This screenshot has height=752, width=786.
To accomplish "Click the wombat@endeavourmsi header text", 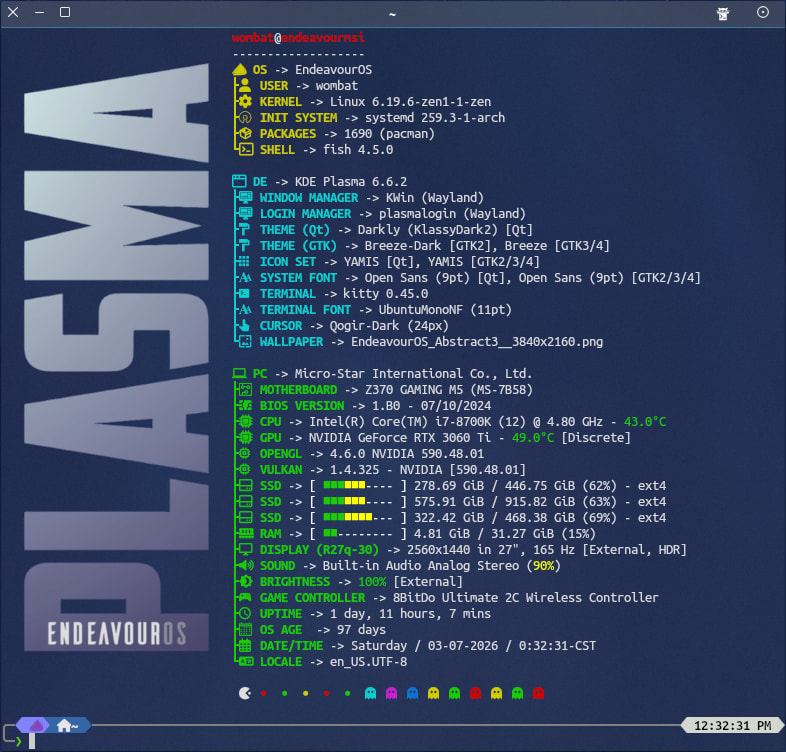I will pos(298,37).
